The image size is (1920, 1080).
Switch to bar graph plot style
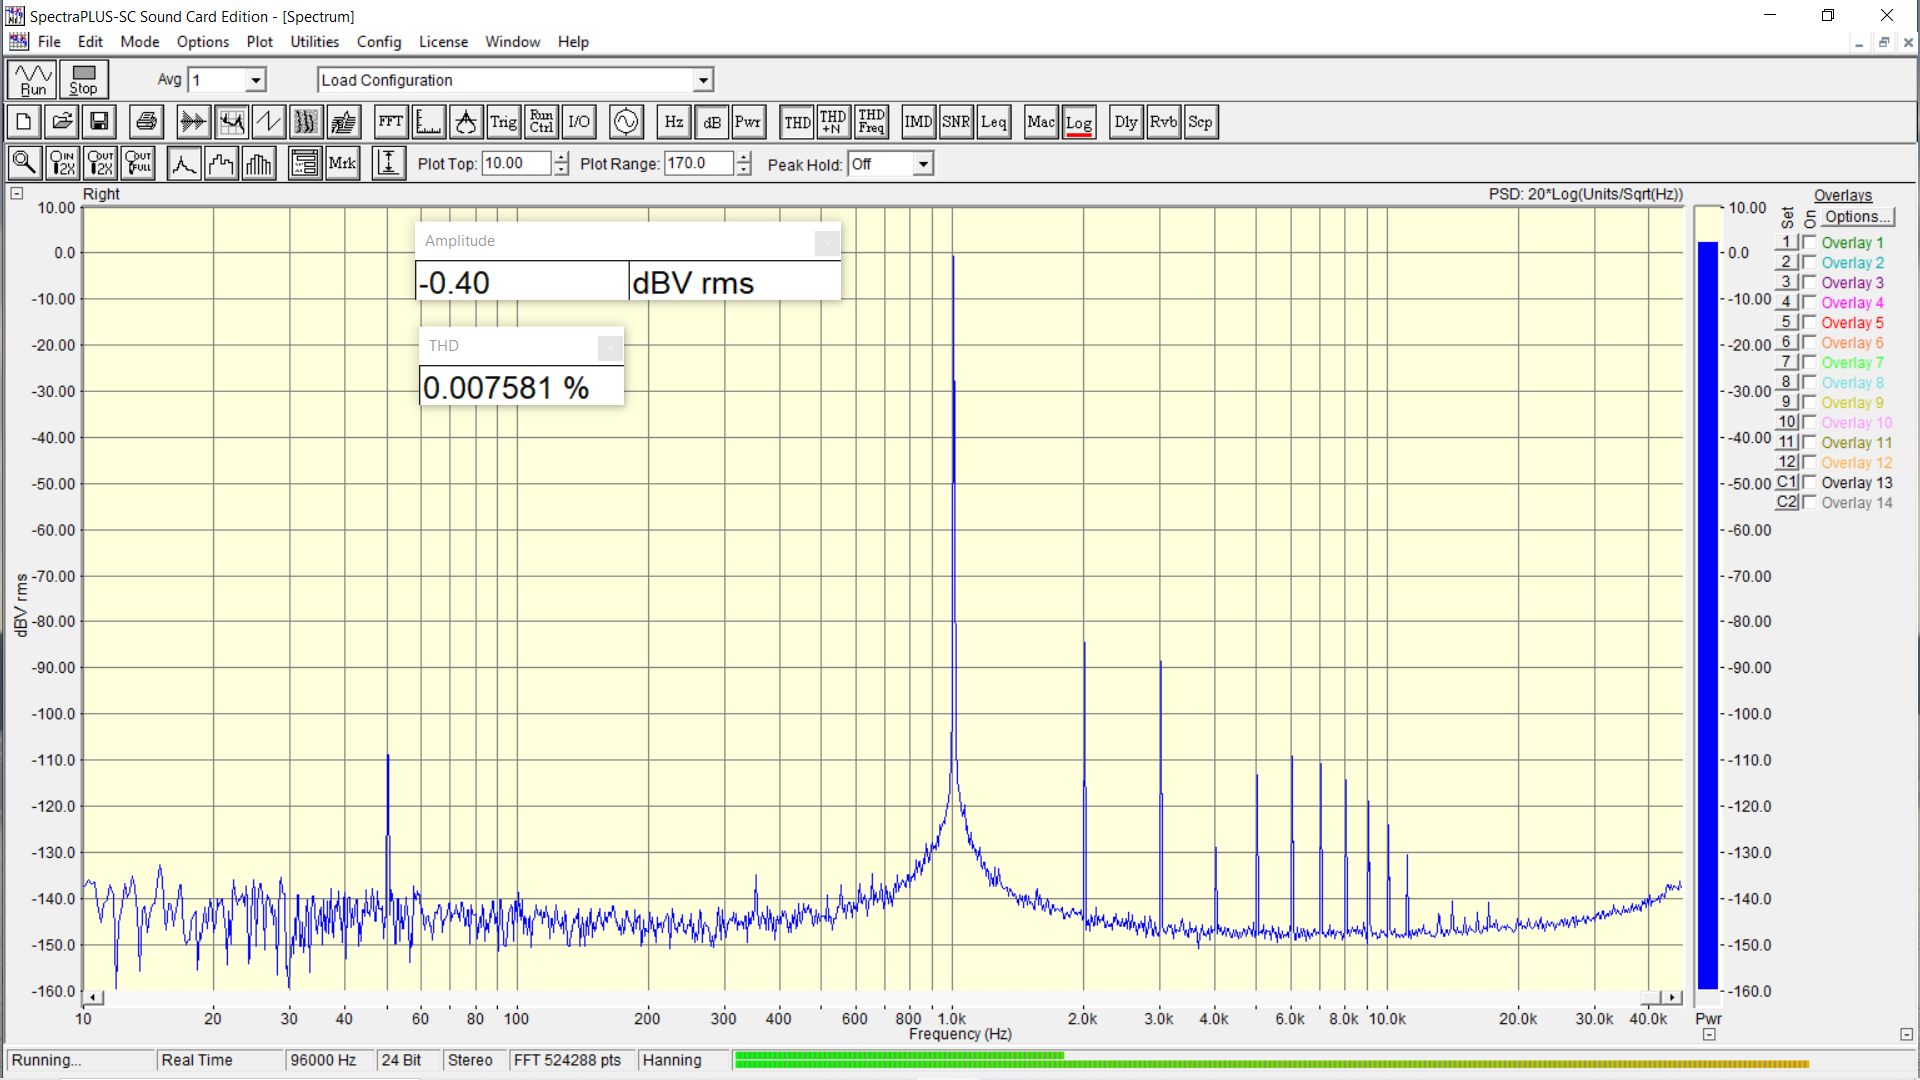pos(259,163)
